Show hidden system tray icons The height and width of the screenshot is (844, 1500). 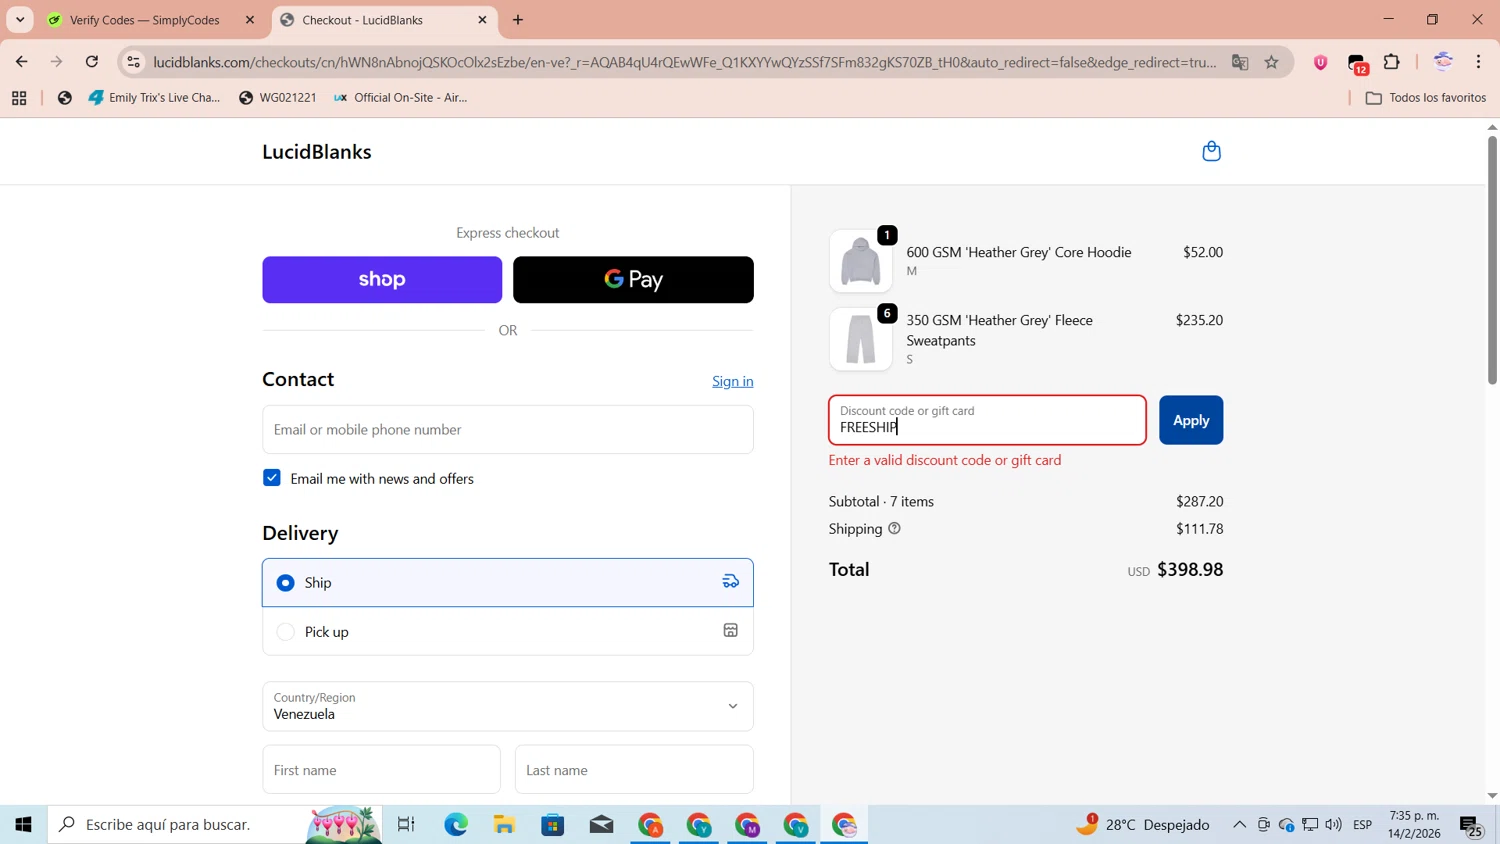1239,824
